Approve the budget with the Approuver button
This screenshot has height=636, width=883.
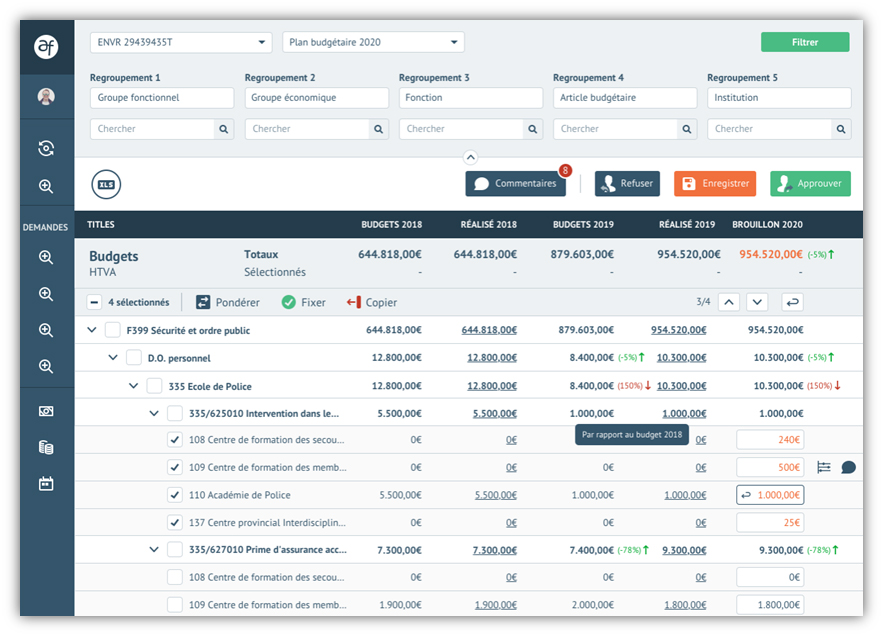[813, 183]
